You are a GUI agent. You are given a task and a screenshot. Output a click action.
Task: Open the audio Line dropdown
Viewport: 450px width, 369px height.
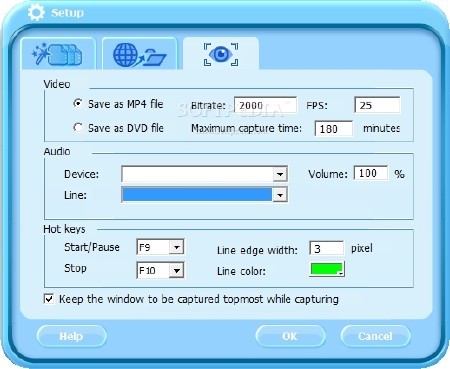(280, 195)
